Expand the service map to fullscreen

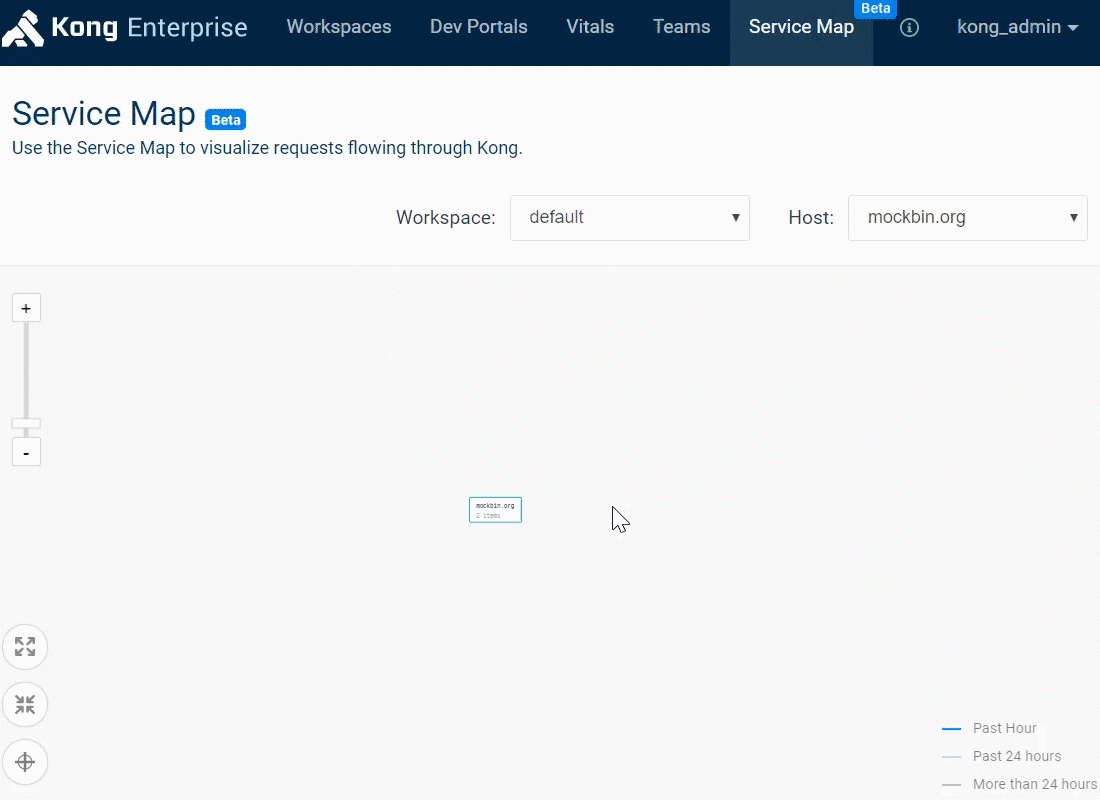tap(25, 646)
